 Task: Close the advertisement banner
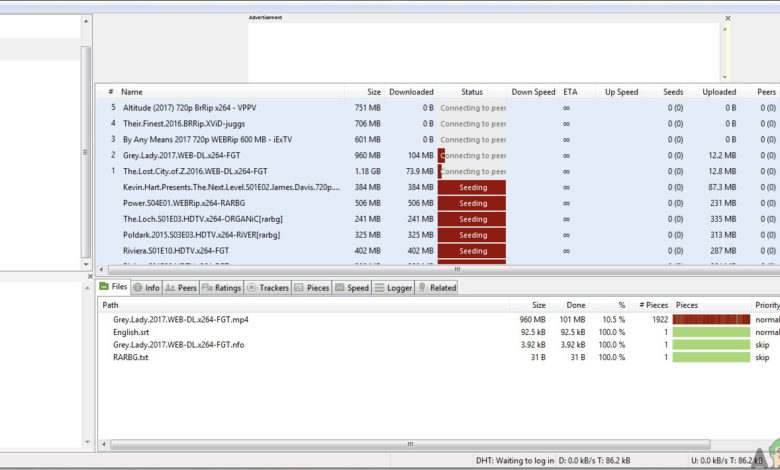[728, 18]
